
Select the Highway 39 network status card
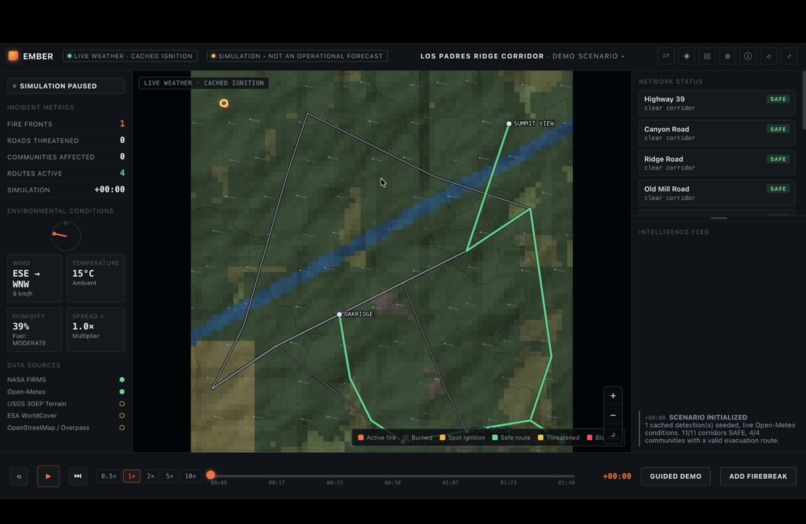pyautogui.click(x=717, y=103)
